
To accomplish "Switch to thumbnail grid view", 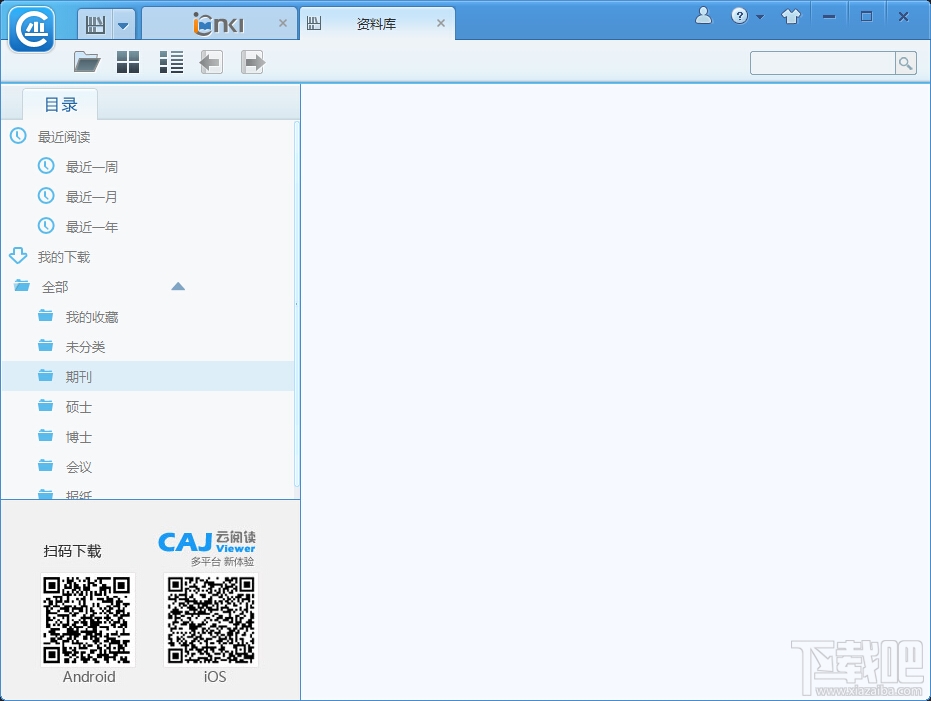I will pyautogui.click(x=128, y=62).
